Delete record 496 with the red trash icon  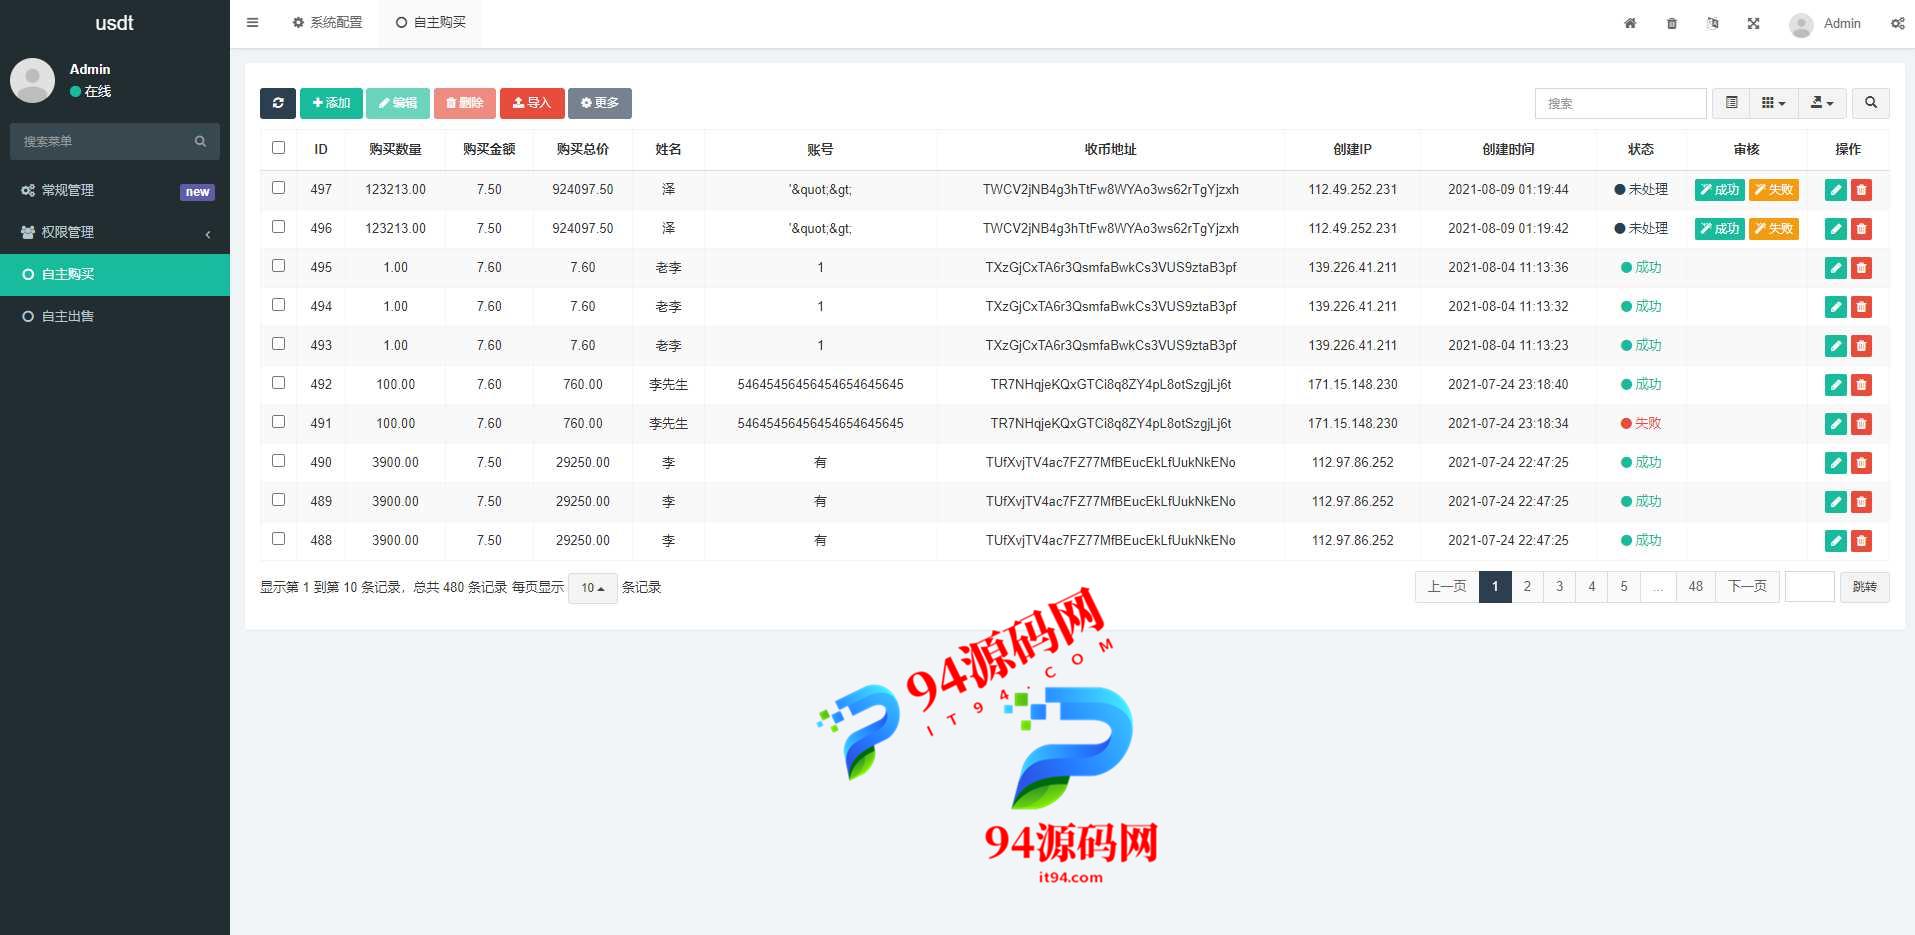click(1861, 229)
